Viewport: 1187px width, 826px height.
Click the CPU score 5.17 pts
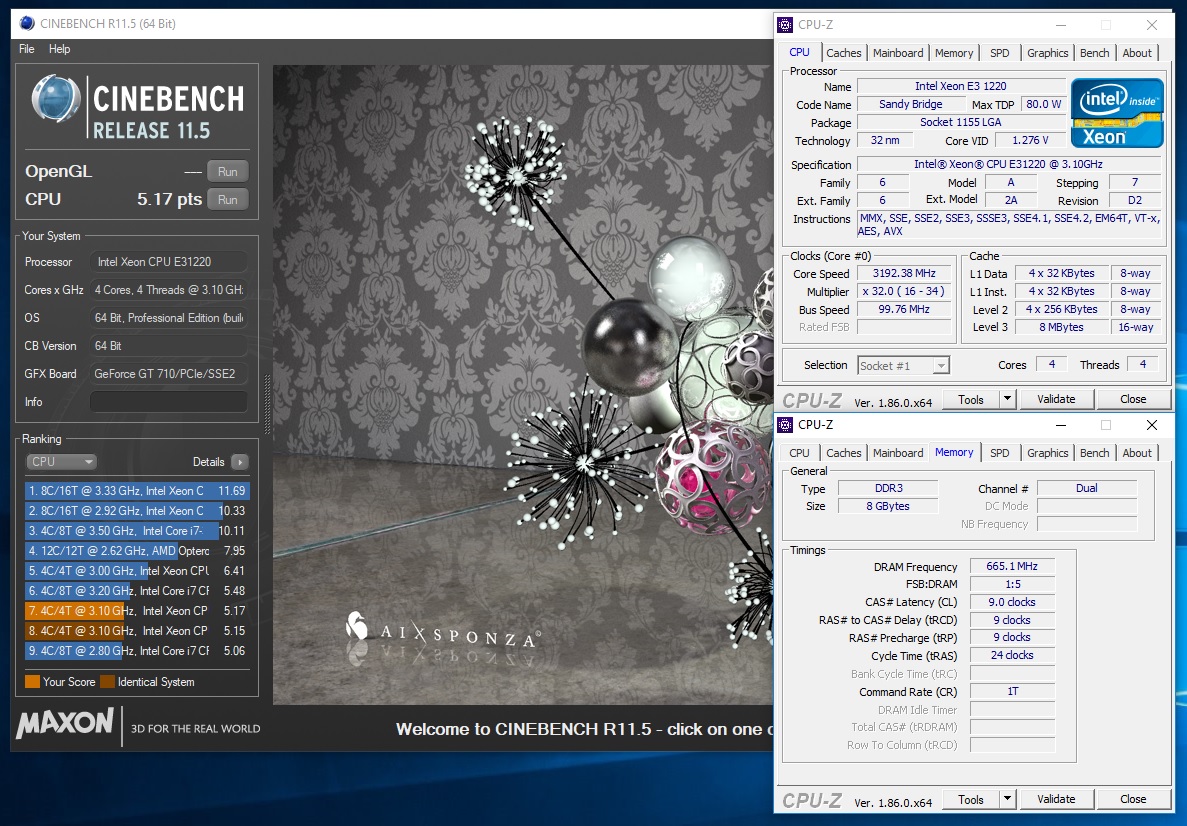pos(170,199)
